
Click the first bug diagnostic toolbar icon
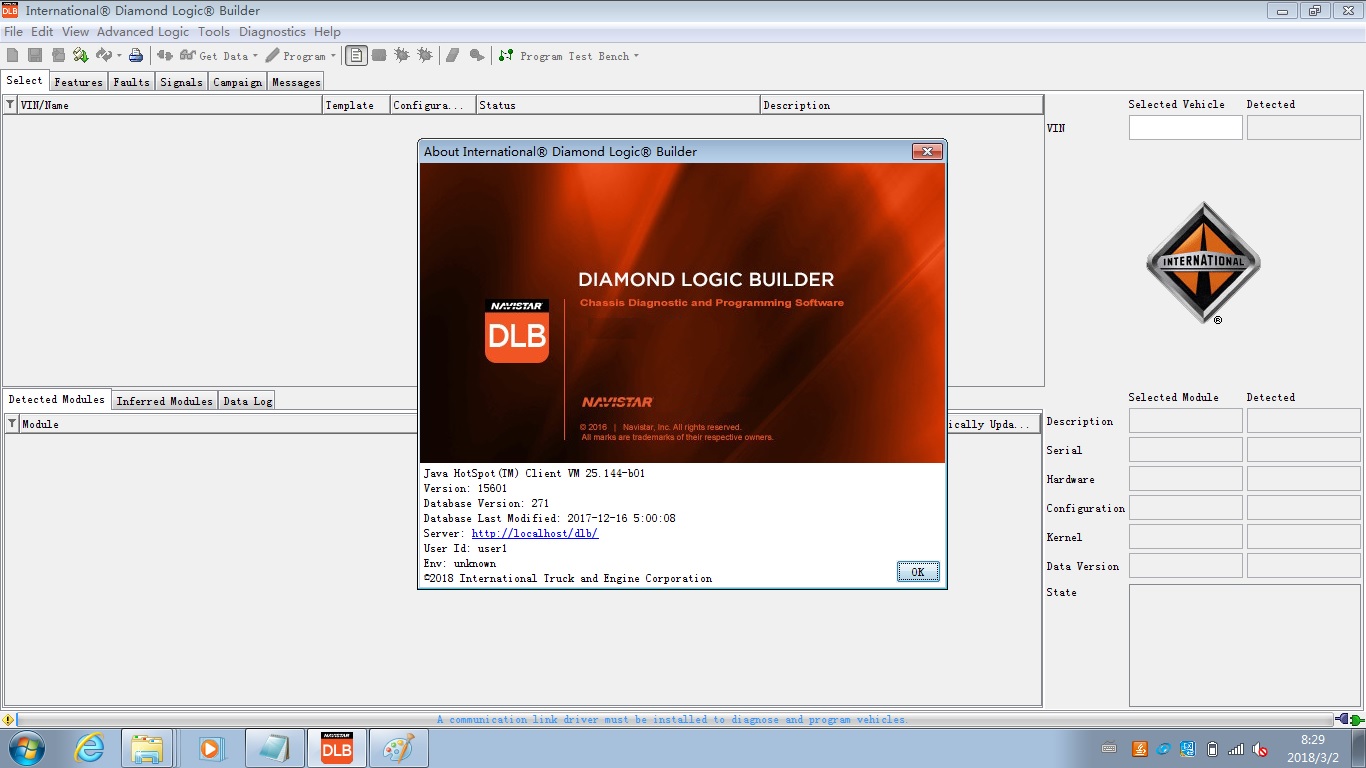point(402,56)
